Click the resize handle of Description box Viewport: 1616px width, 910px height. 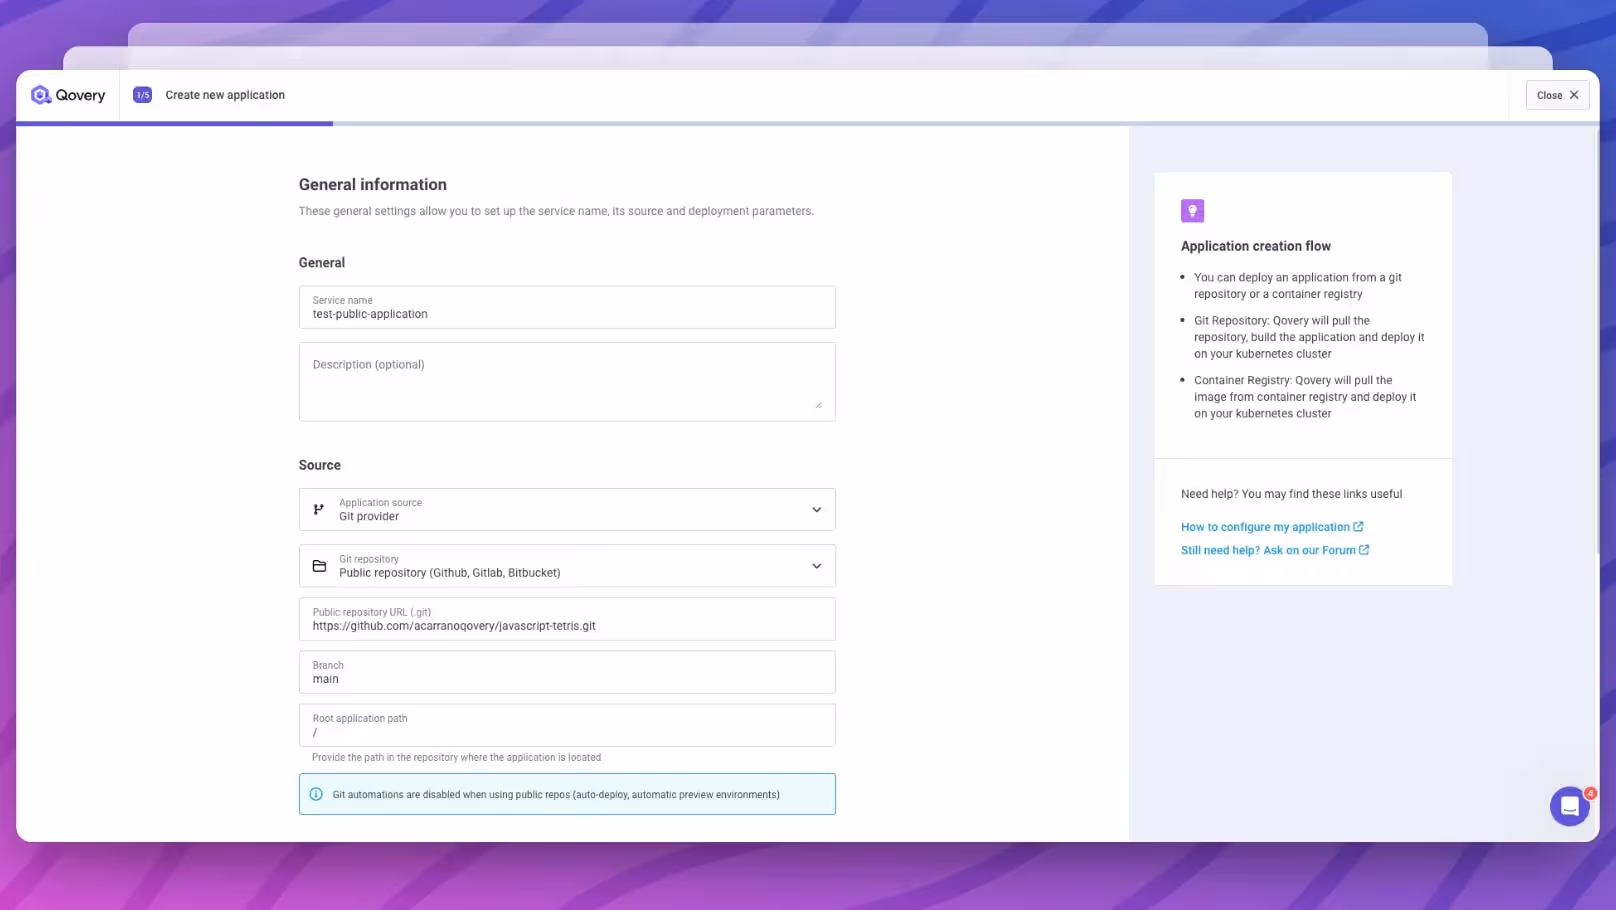[818, 404]
